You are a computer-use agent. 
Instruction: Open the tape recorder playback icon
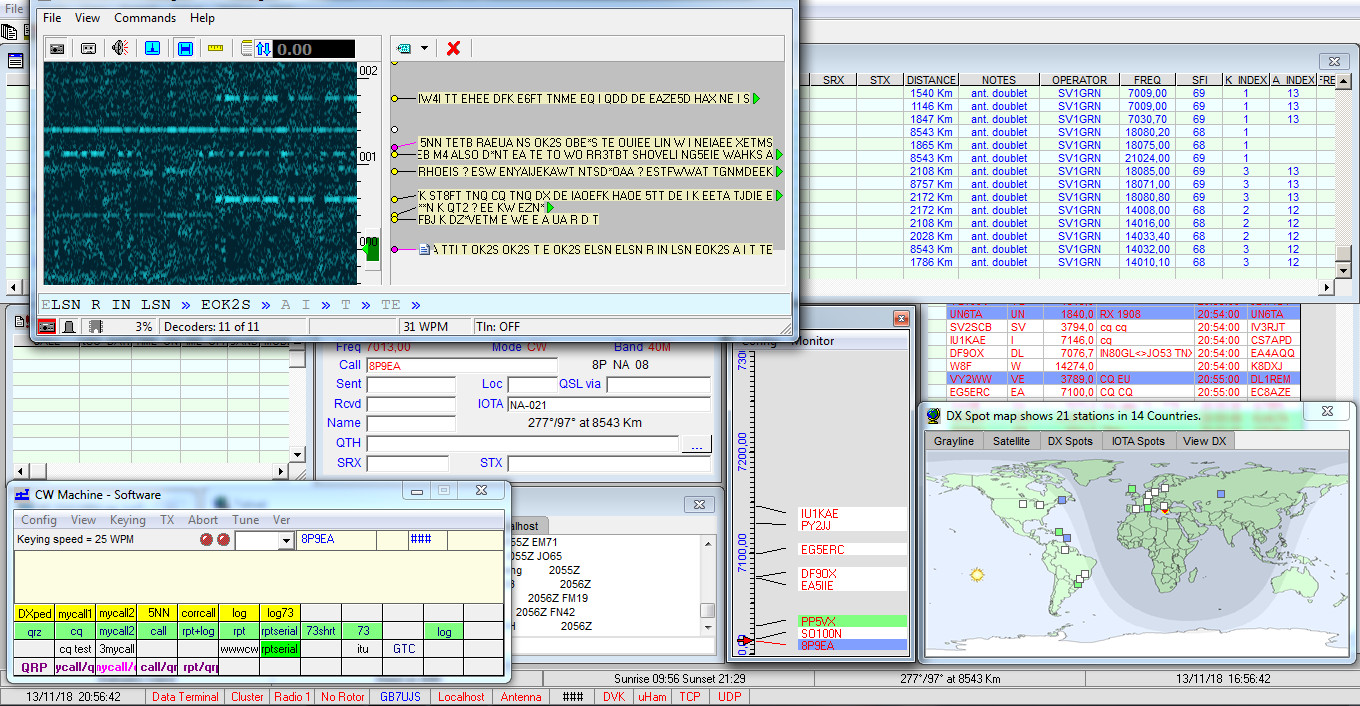point(88,48)
